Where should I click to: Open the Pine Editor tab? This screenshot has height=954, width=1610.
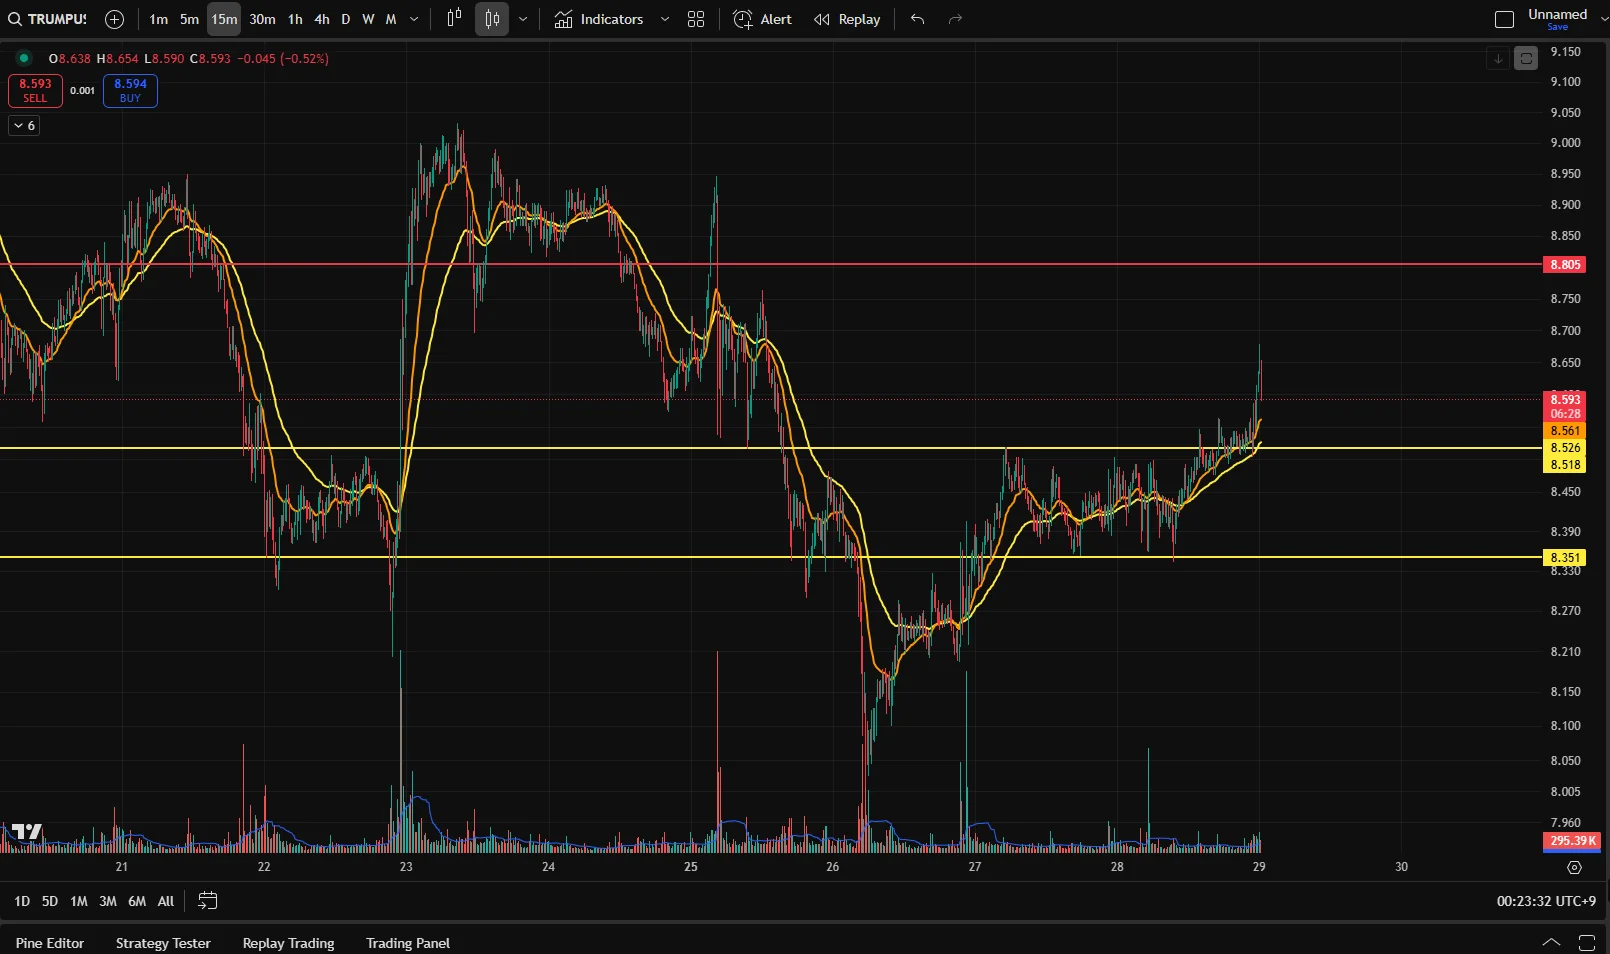pyautogui.click(x=50, y=943)
